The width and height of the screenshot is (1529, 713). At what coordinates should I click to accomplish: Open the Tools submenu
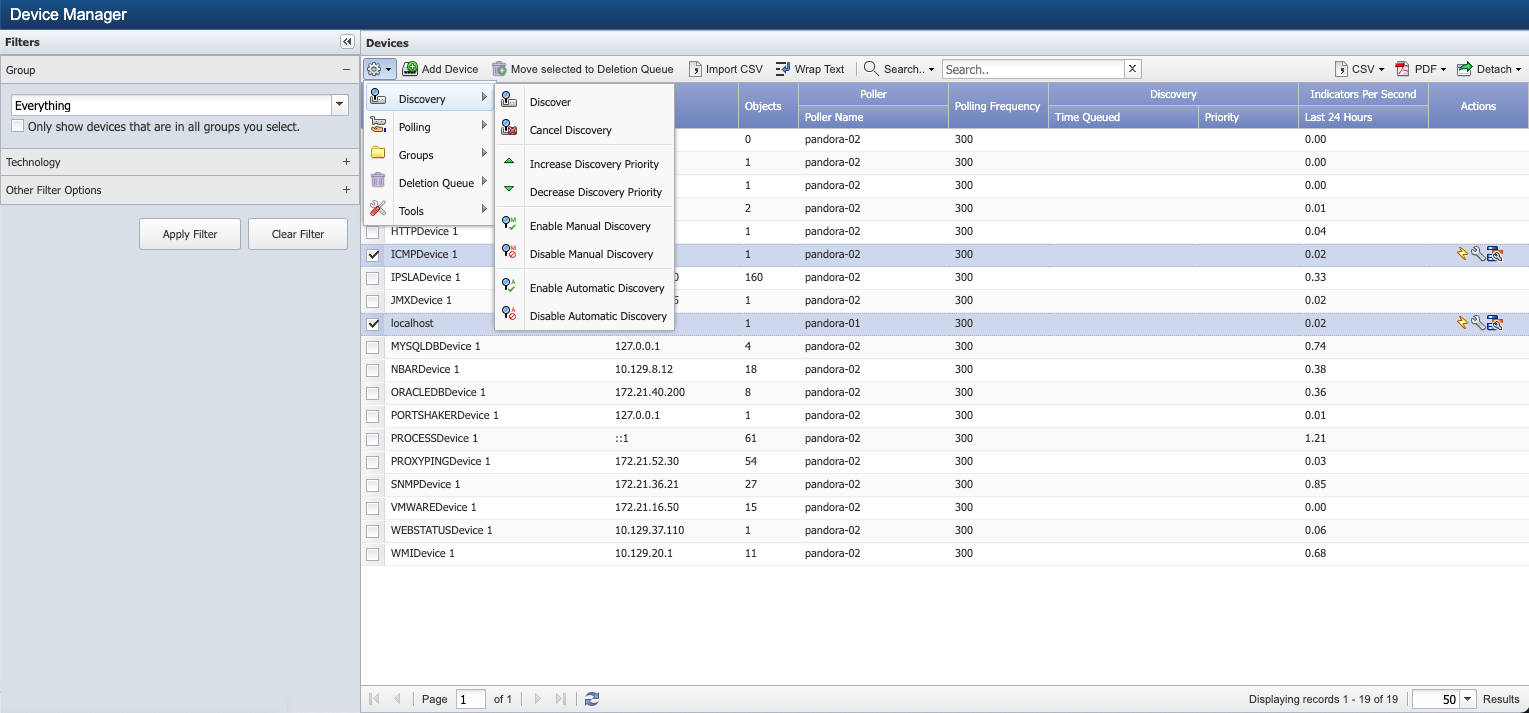coord(428,211)
